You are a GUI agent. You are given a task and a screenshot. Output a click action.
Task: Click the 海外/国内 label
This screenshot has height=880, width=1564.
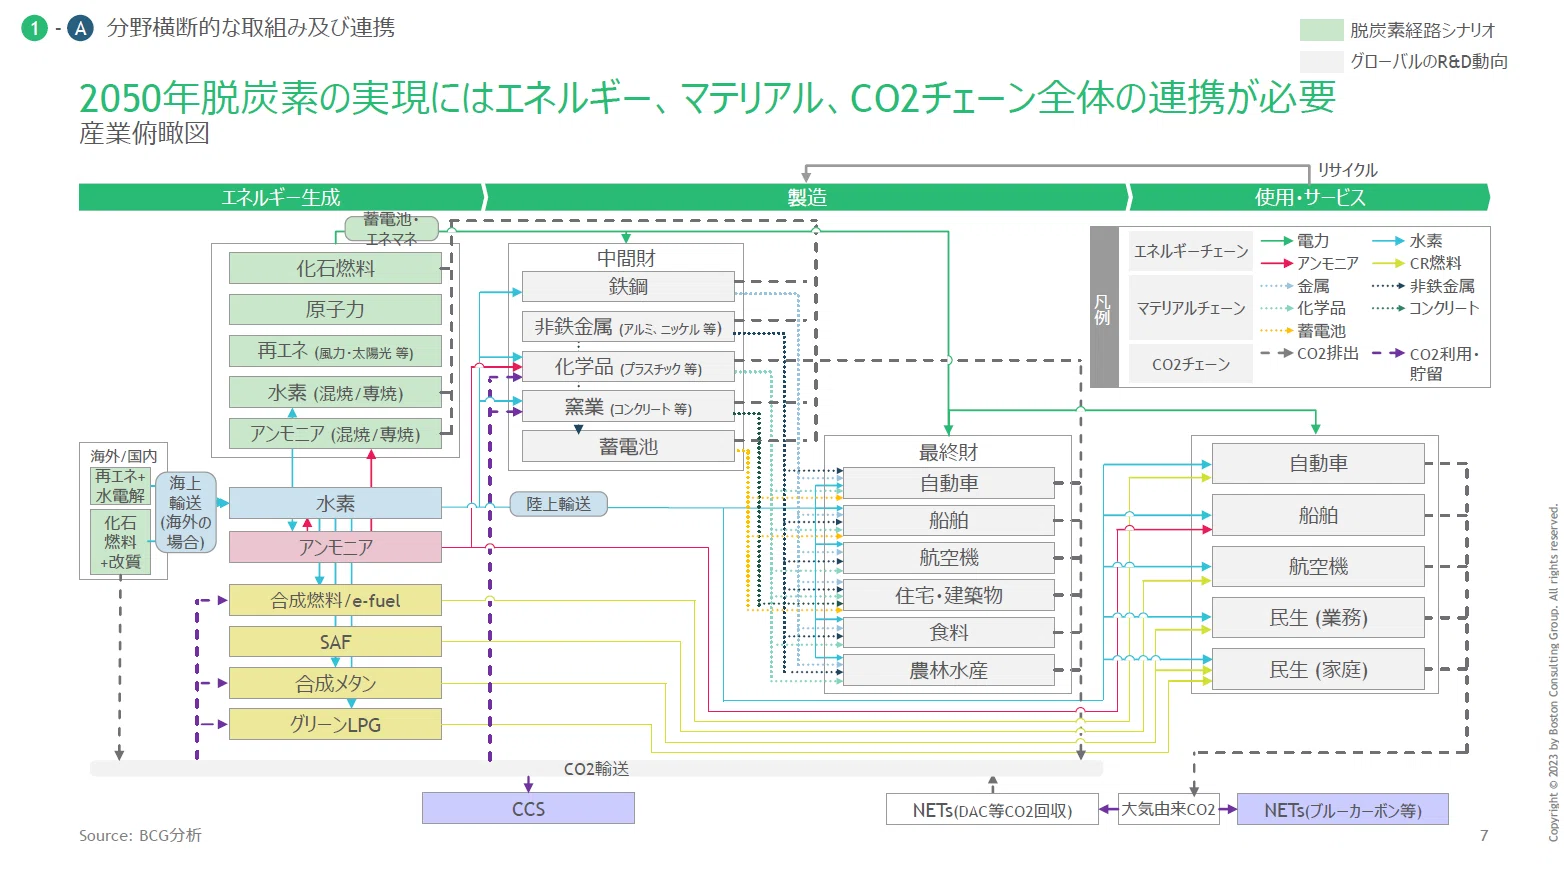tap(124, 455)
